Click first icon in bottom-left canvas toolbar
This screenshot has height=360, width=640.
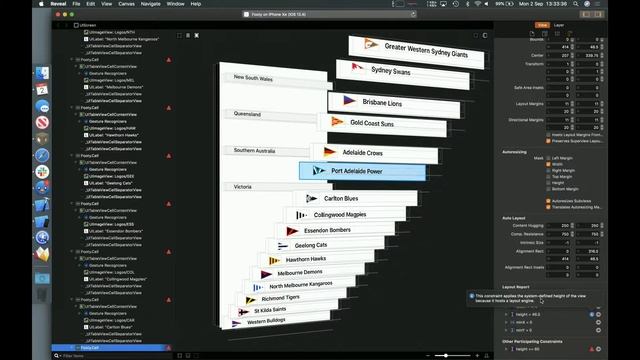click(180, 356)
